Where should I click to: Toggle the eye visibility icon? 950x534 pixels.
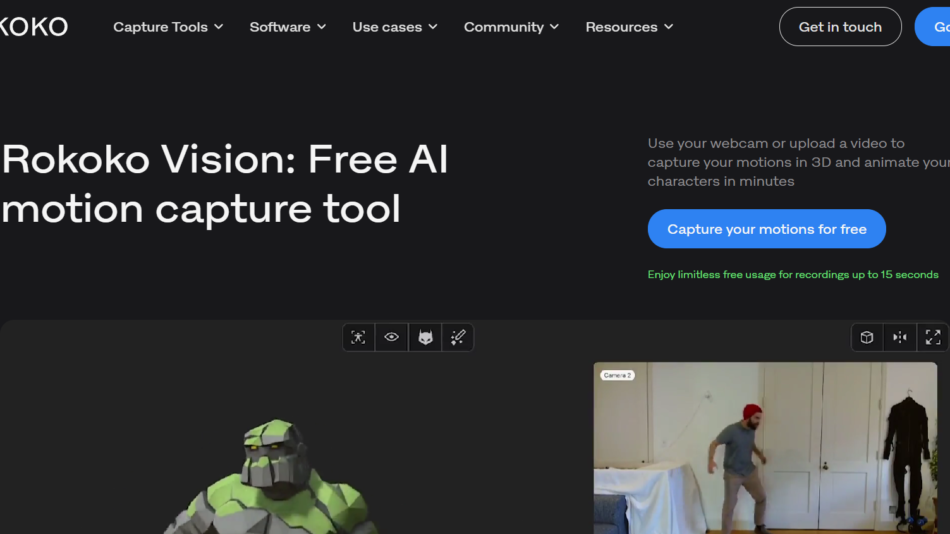[x=392, y=338]
